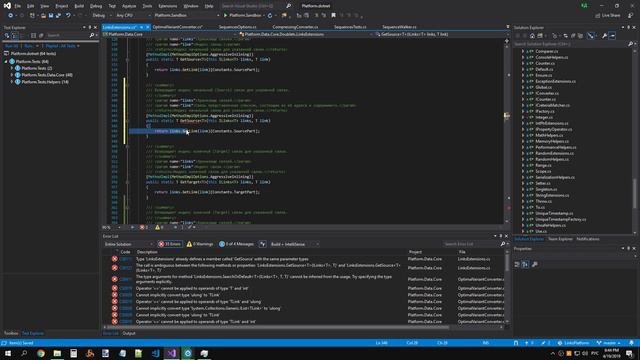Click the Properties panel wrench icon
This screenshot has height=360, width=640.
tap(535, 264)
